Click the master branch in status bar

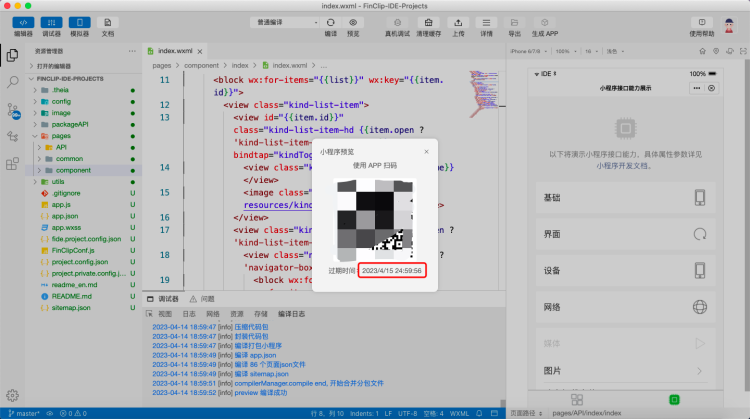24,413
